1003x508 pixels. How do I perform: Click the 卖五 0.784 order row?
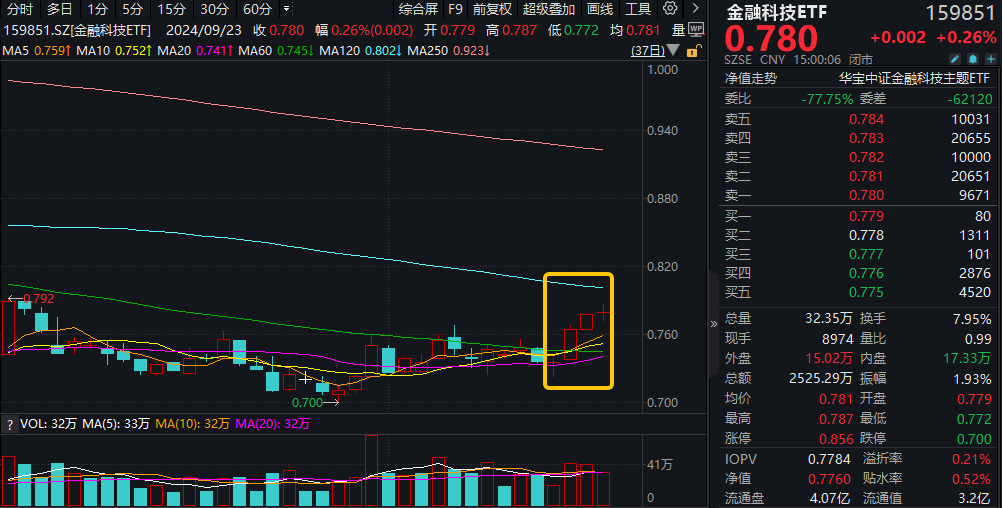point(858,119)
